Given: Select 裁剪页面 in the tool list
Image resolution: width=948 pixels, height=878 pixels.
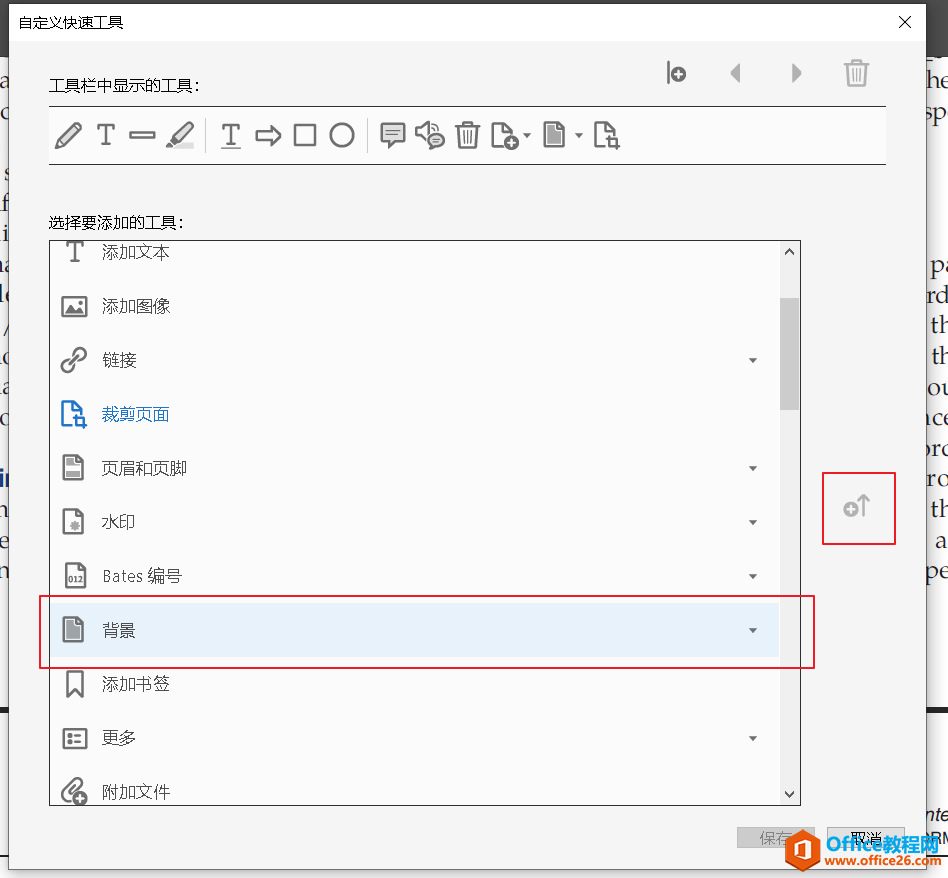Looking at the screenshot, I should tap(415, 414).
